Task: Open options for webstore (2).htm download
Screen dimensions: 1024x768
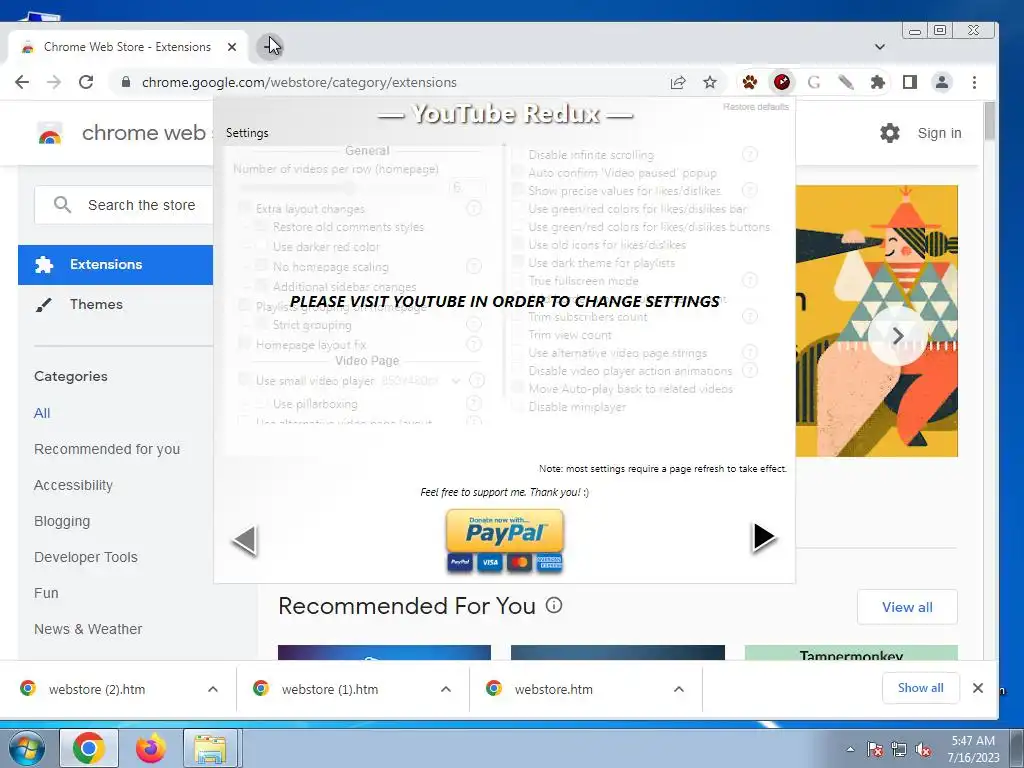Action: coord(213,689)
